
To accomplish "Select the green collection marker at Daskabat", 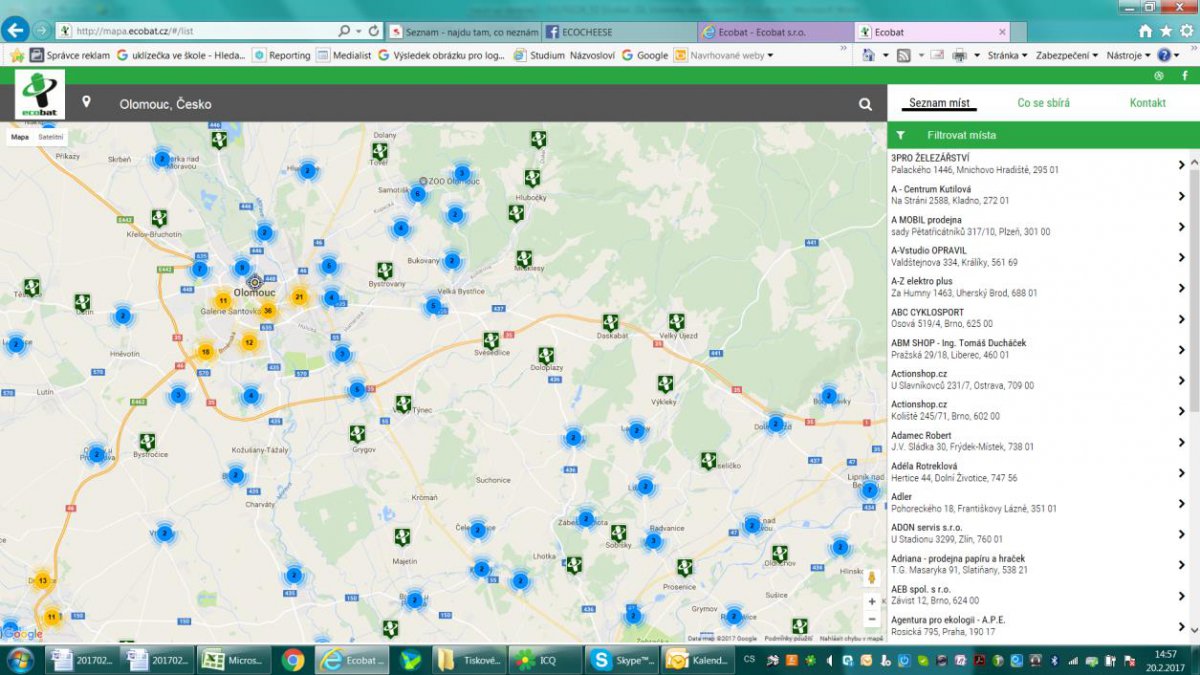I will point(610,322).
